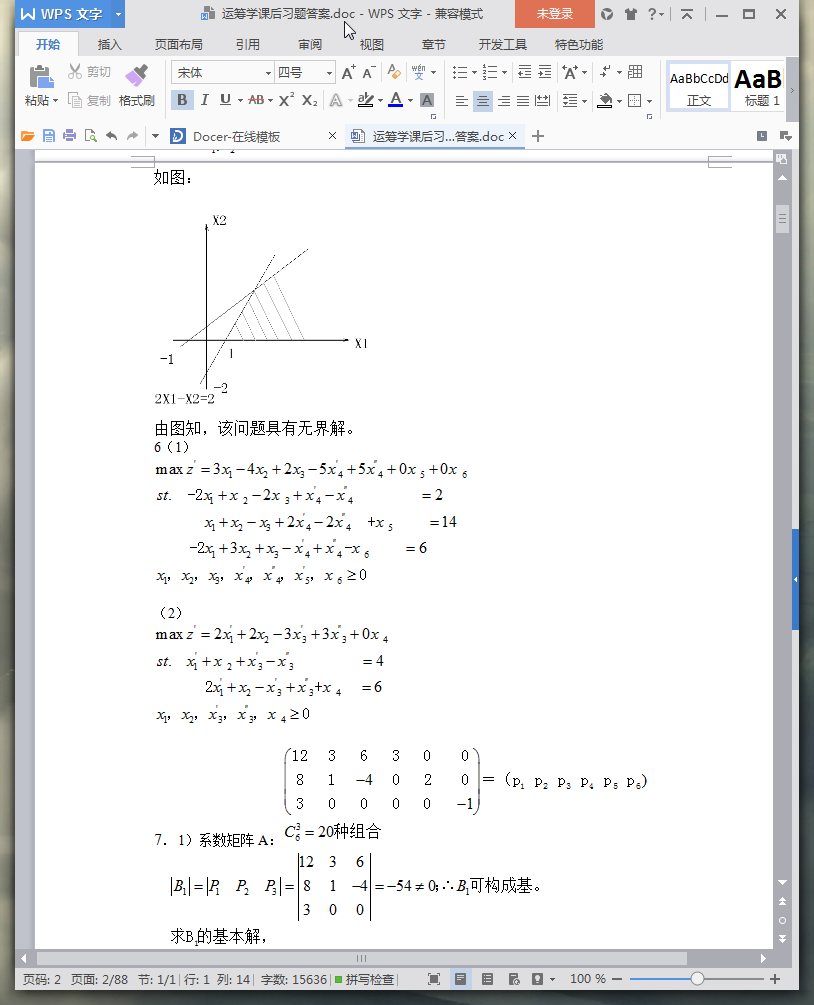Screen dimensions: 814x1005
Task: Open the 插入 ribbon tab
Action: point(110,44)
